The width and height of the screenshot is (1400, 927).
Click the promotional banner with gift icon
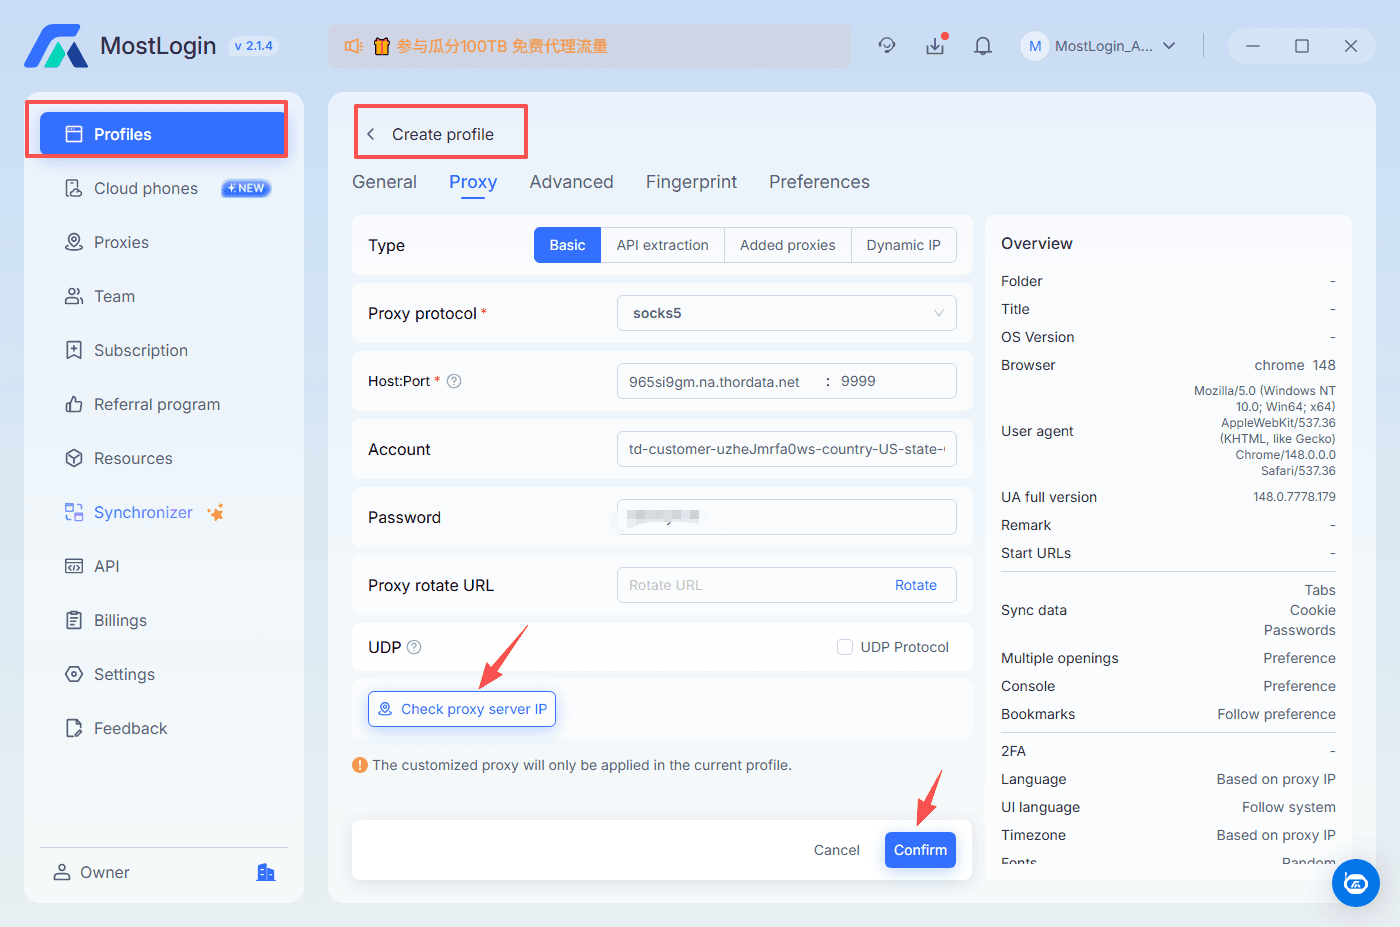click(590, 46)
